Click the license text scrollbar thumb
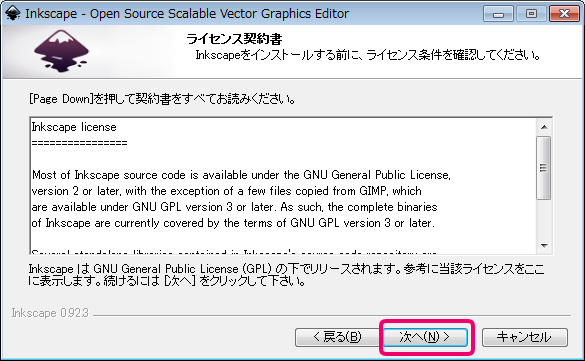 click(x=544, y=168)
